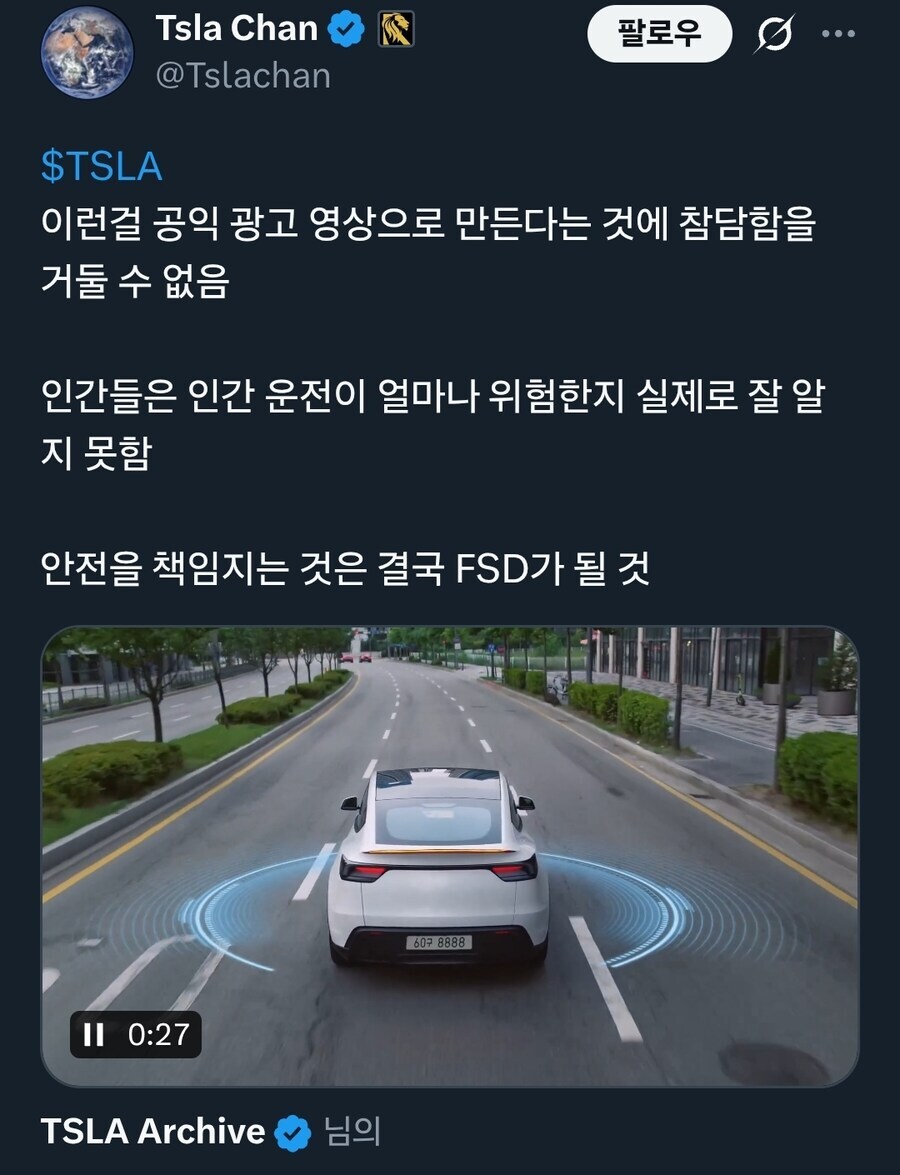Pause the video with the pause icon
The width and height of the screenshot is (900, 1175).
[x=94, y=1035]
